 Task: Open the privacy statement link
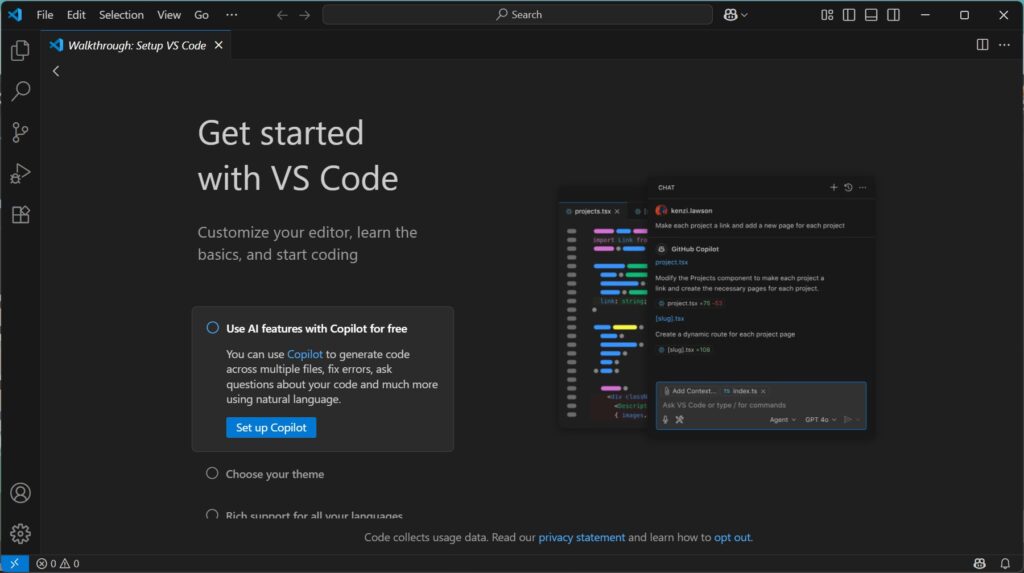[x=581, y=537]
